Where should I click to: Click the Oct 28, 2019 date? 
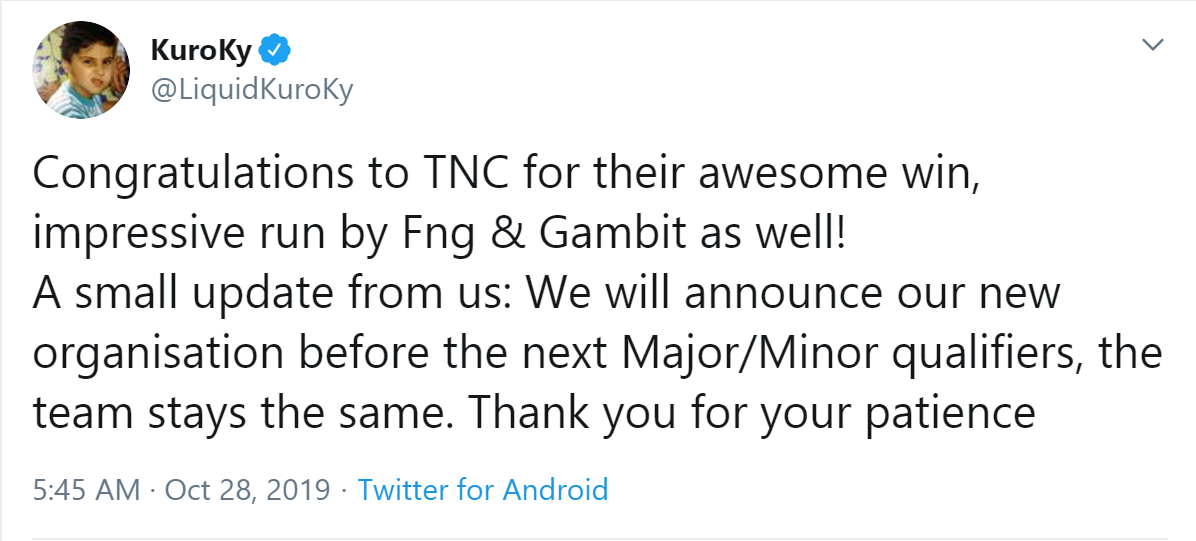(247, 490)
